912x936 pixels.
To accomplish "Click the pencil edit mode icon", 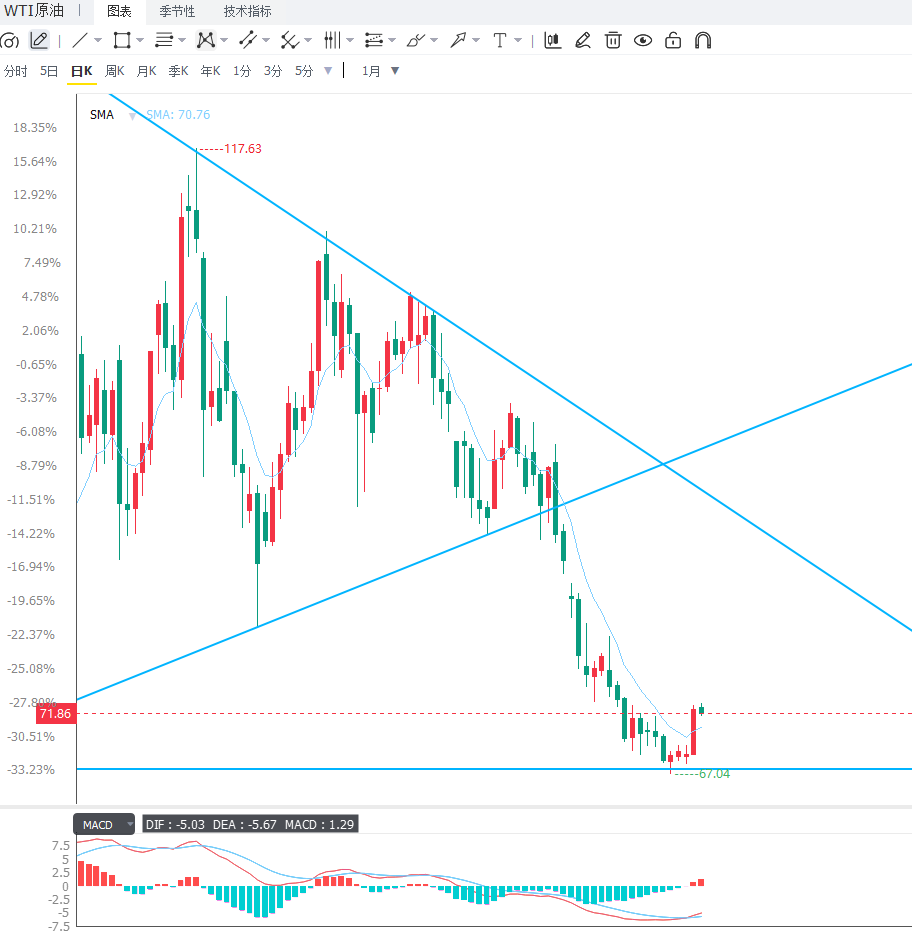I will [39, 41].
